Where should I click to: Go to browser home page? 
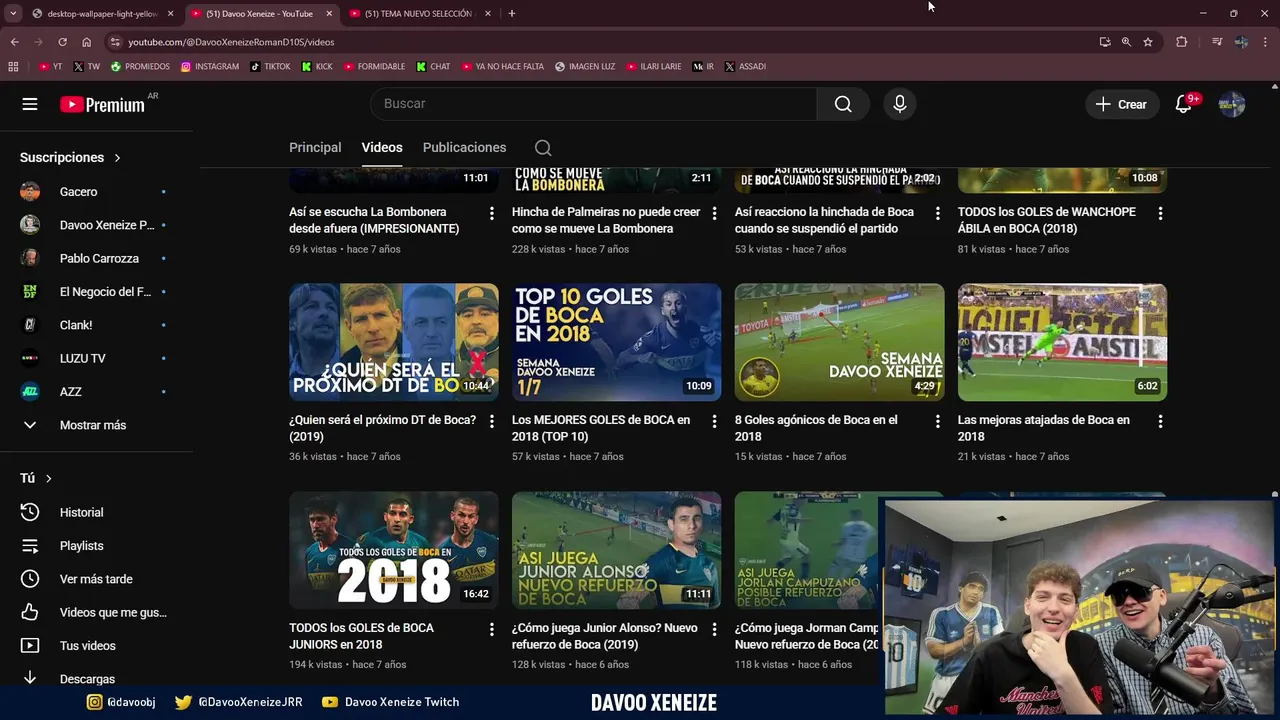click(86, 42)
